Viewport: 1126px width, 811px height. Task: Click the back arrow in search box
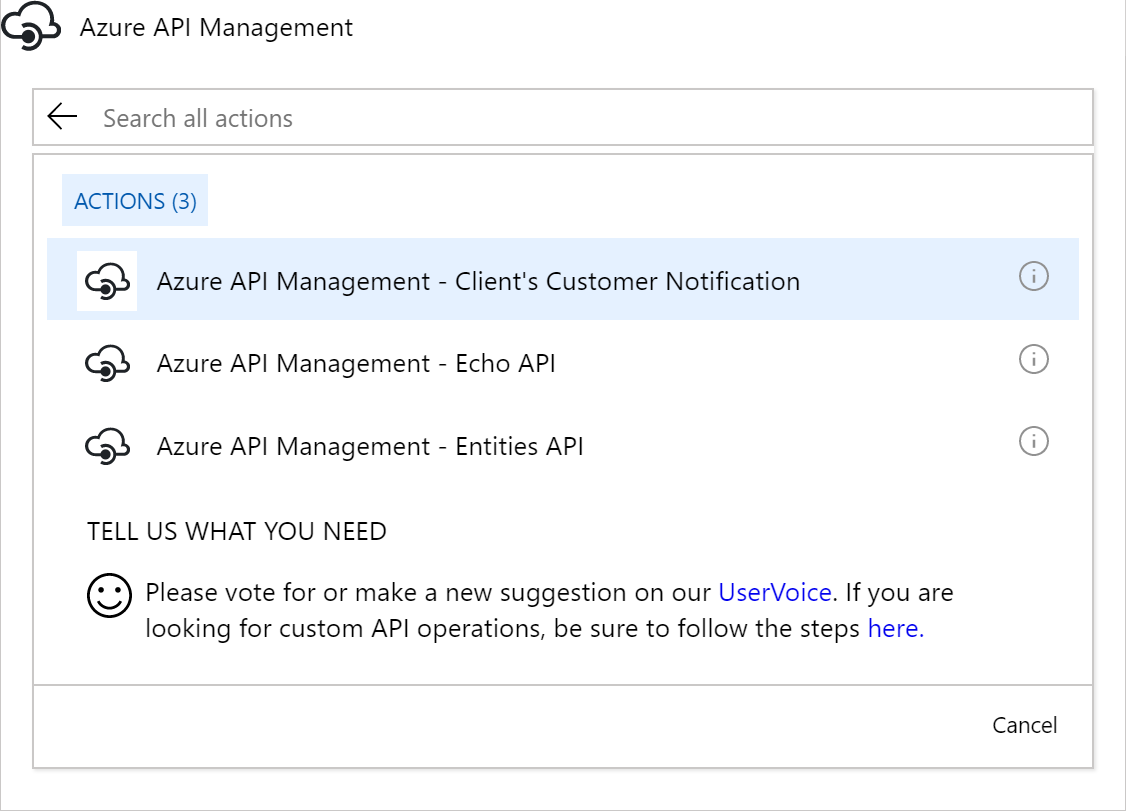point(62,116)
